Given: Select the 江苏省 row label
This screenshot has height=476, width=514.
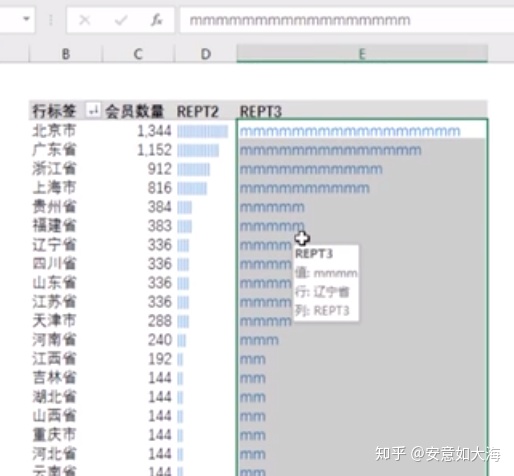Looking at the screenshot, I should (x=54, y=301).
